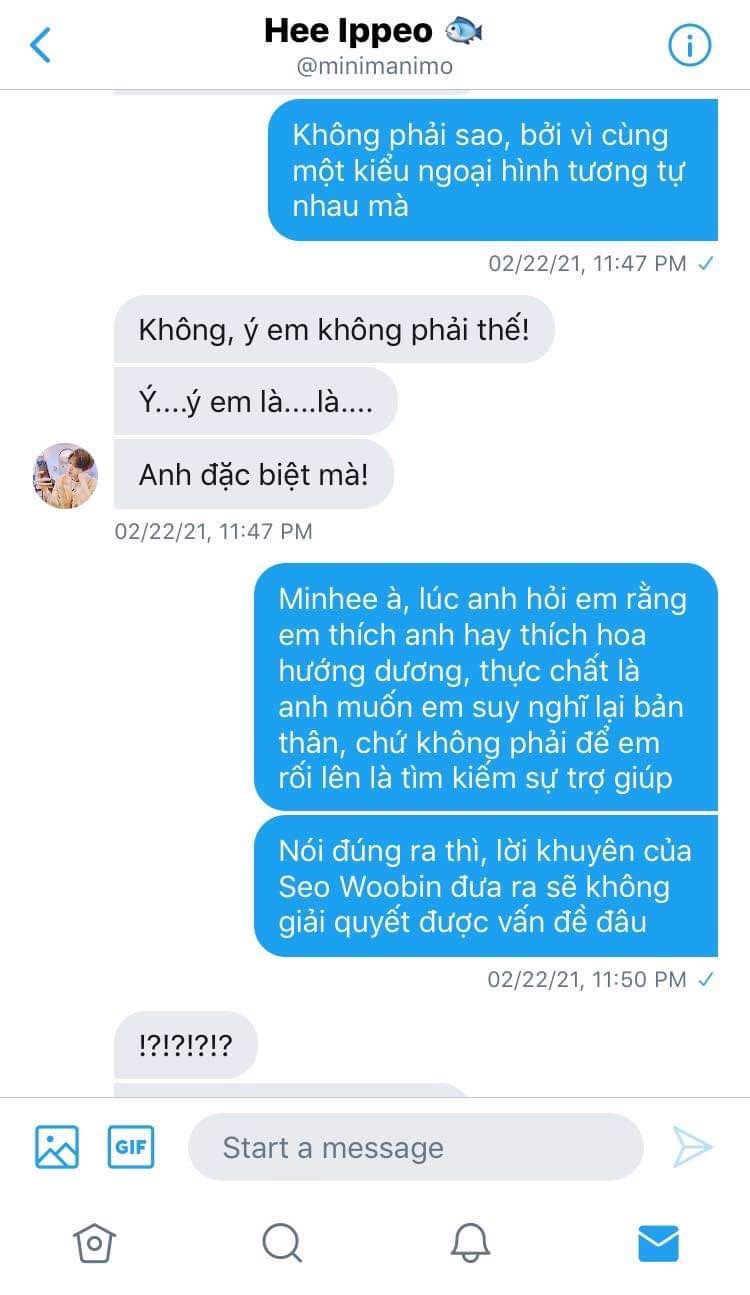Select the blue message starting "Minhee à"

click(x=486, y=687)
